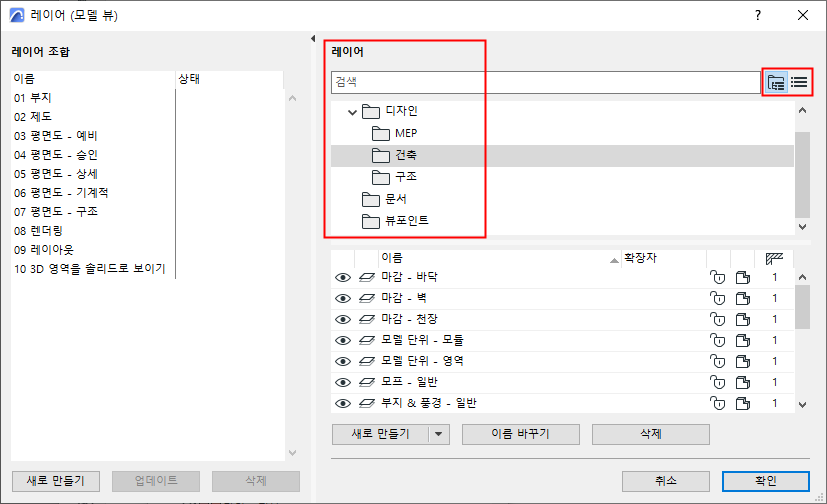Toggle the lock icon for 부지 & 풍경 - 일반
Screen dimensions: 827x504
[x=717, y=403]
